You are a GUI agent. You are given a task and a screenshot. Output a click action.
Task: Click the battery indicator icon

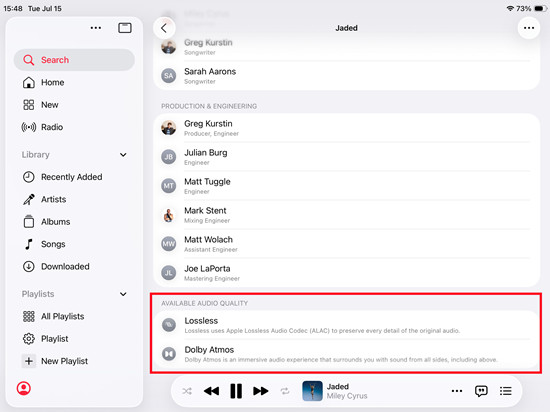coord(540,8)
